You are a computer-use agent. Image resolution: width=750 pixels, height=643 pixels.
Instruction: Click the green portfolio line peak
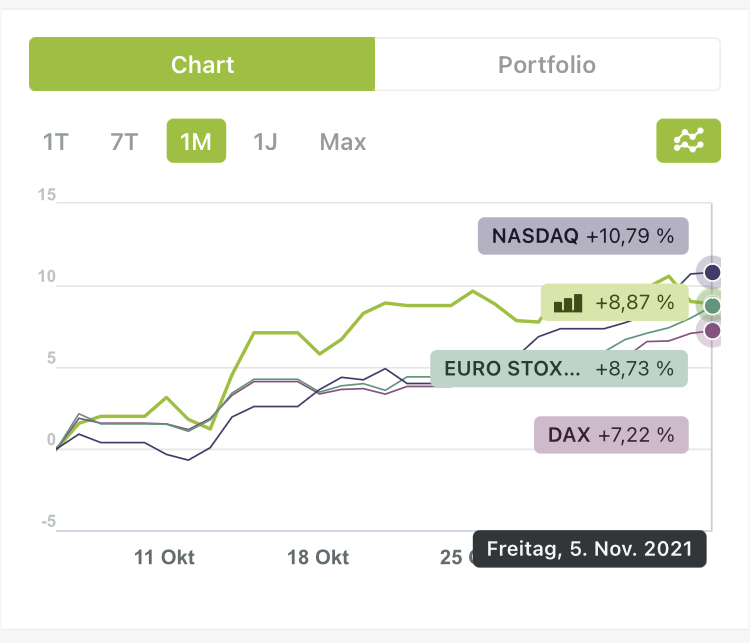(x=670, y=277)
